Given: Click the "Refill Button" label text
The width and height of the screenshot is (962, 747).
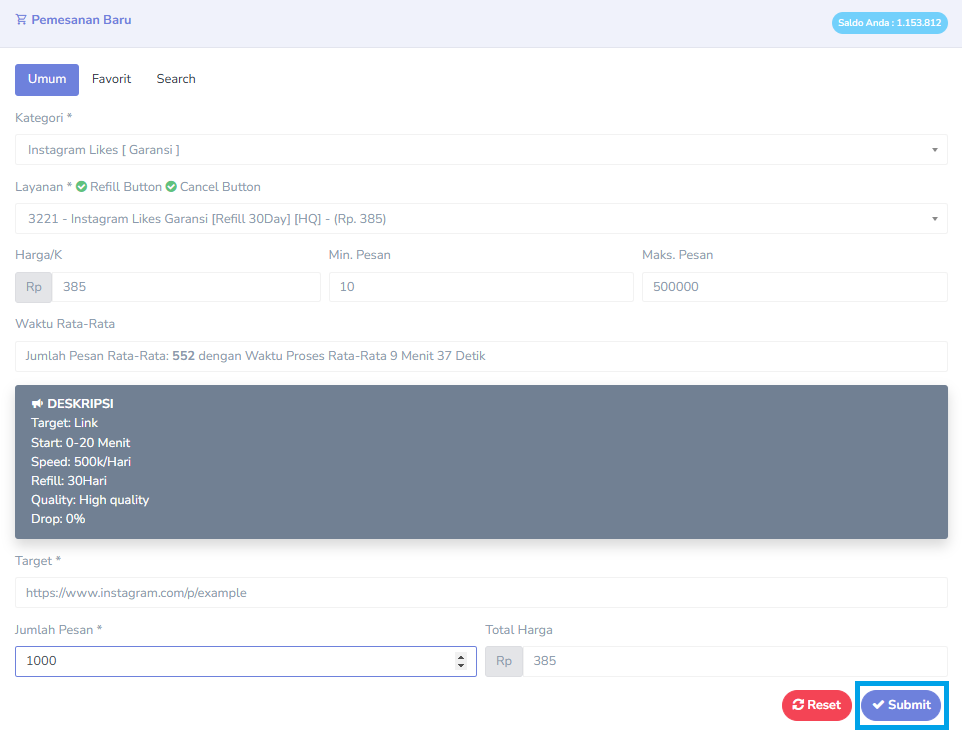Looking at the screenshot, I should click(126, 186).
